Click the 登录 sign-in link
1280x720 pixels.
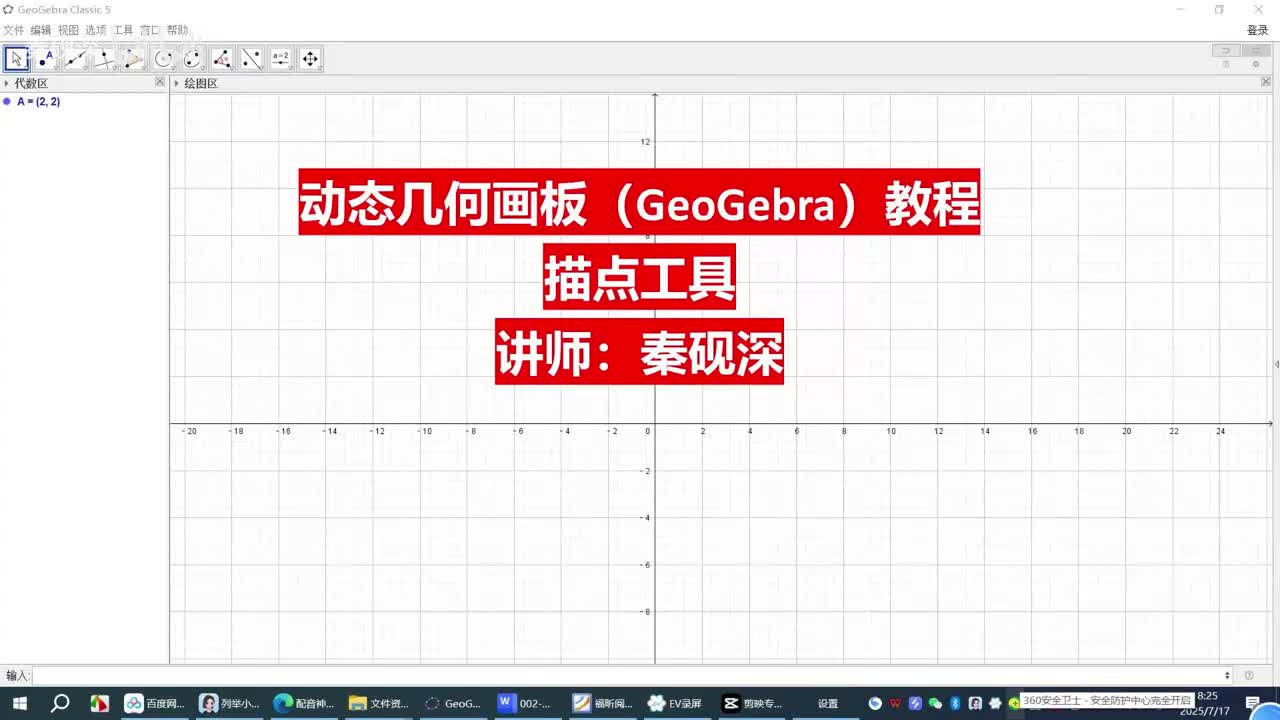pyautogui.click(x=1257, y=31)
